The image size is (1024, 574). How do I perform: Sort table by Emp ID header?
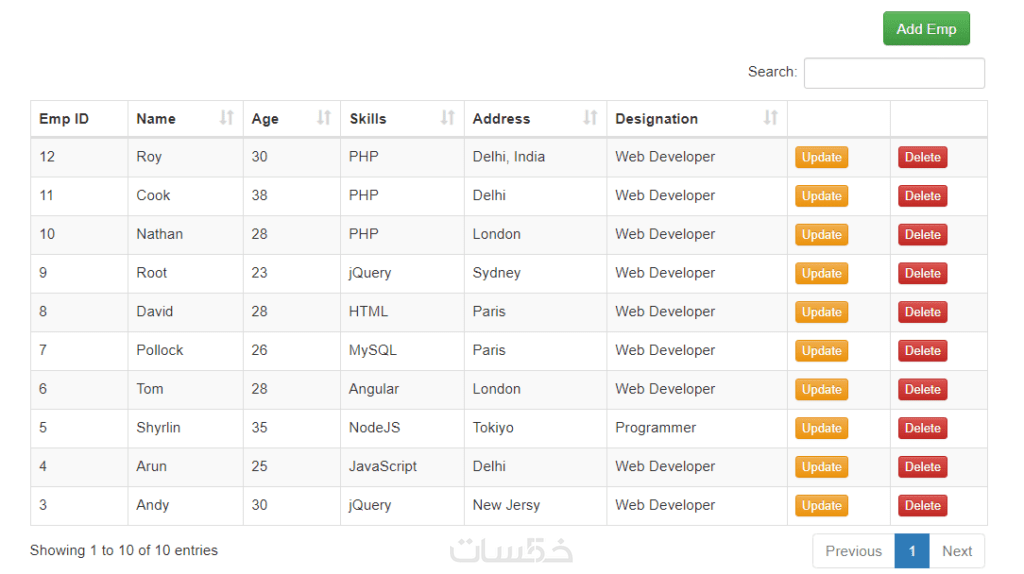click(64, 119)
